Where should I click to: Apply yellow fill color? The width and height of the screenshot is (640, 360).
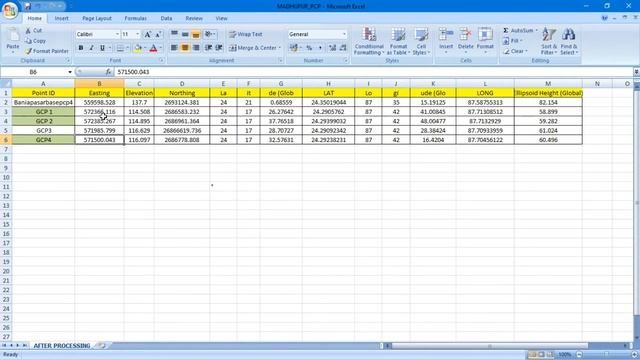(138, 48)
